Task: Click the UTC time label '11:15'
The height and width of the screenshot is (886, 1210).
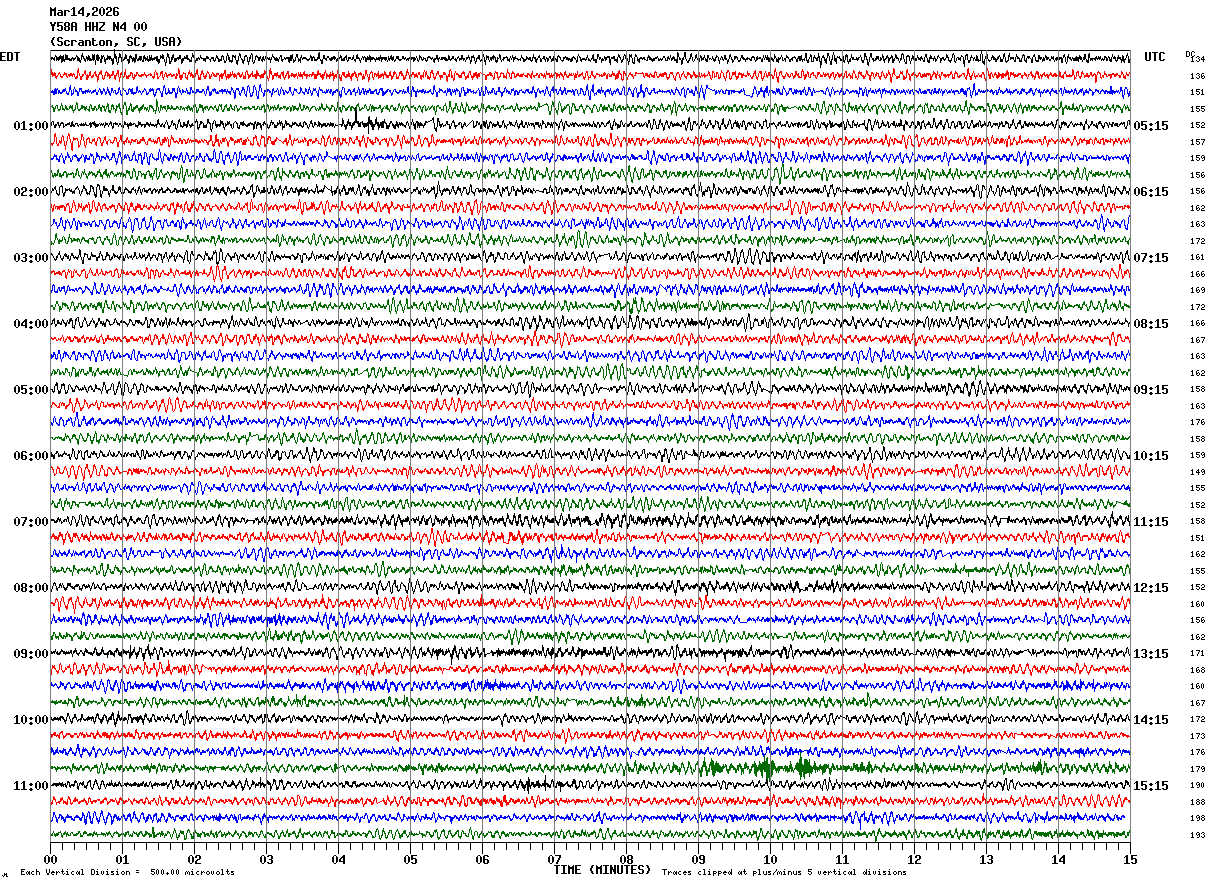Action: [x=1151, y=522]
